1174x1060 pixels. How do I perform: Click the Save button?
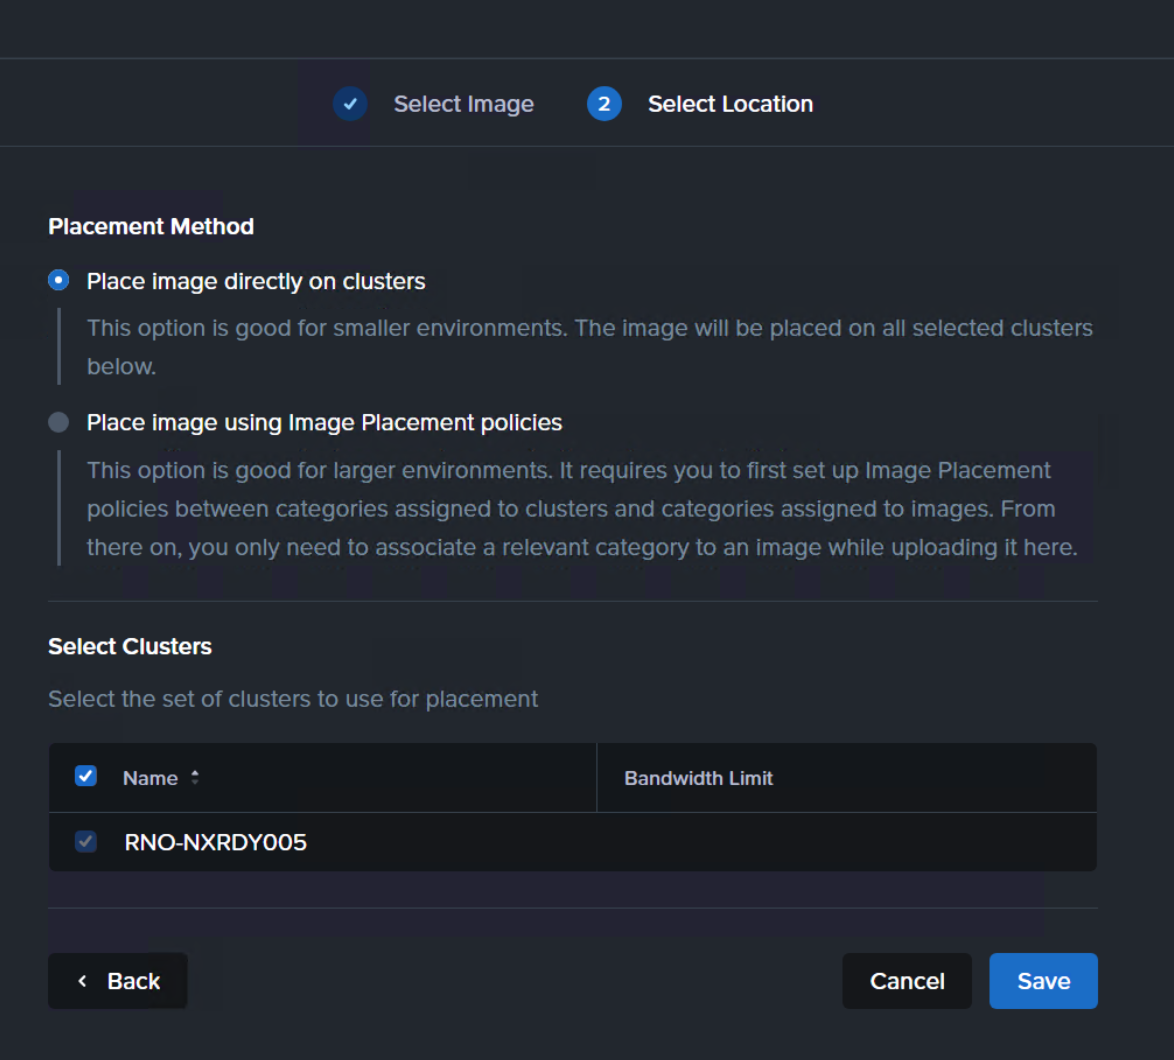(1043, 981)
